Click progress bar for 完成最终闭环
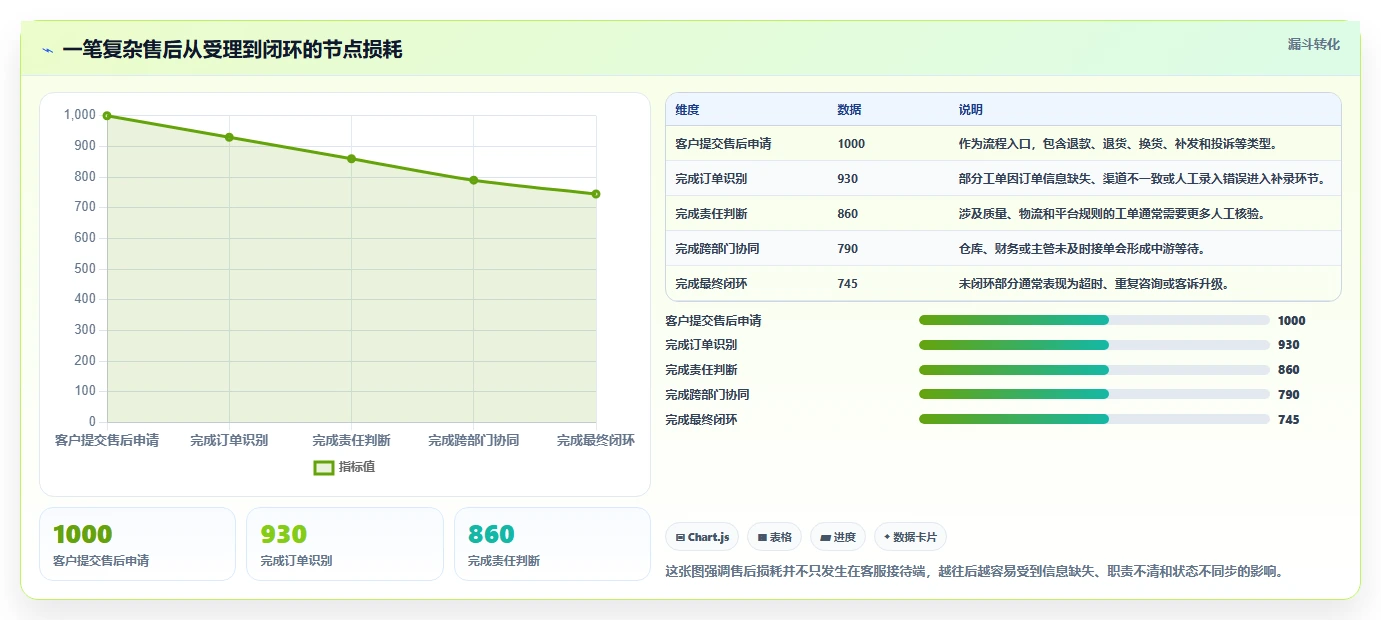The width and height of the screenshot is (1381, 620). click(x=1094, y=419)
